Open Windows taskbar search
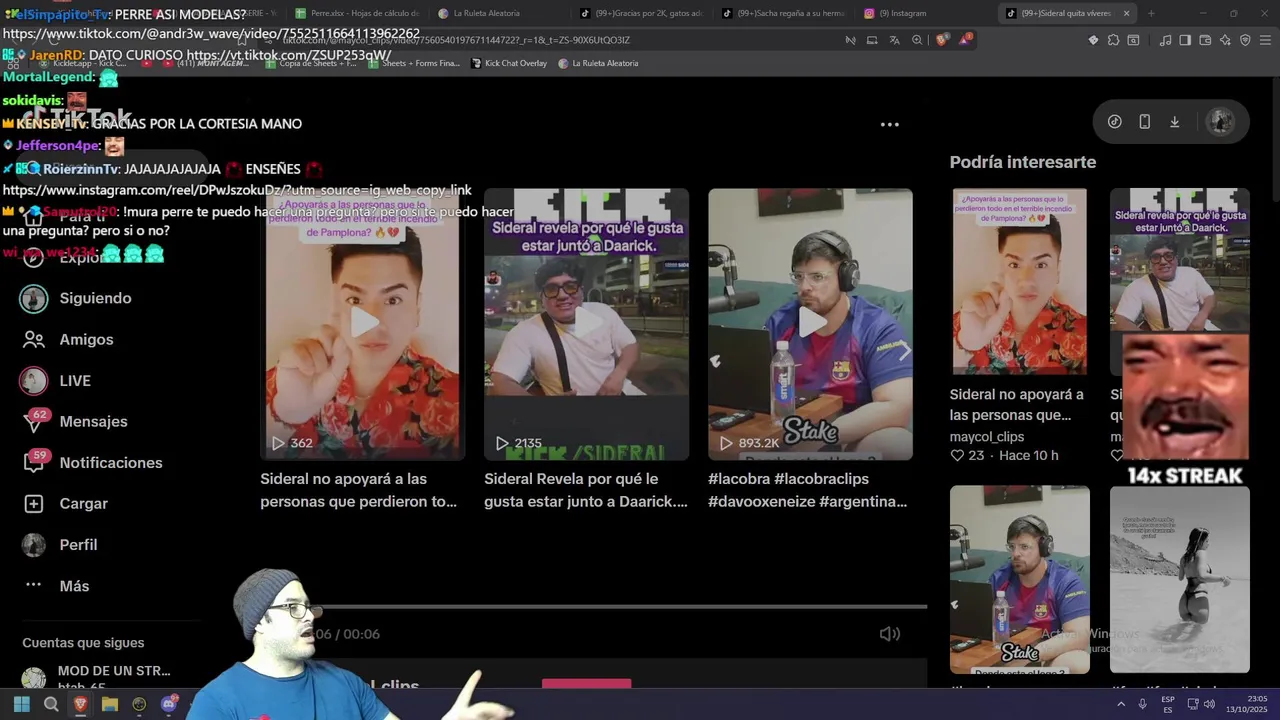This screenshot has height=720, width=1280. click(x=51, y=704)
